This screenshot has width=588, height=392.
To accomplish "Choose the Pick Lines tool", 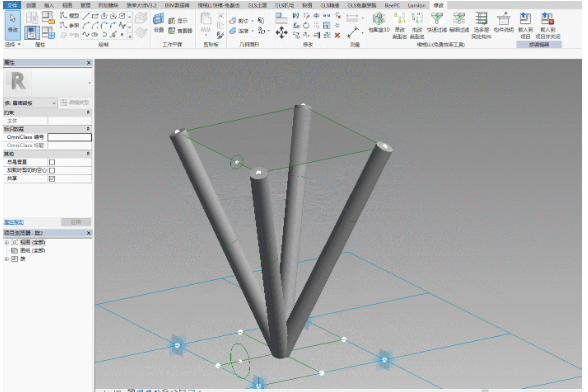I will [113, 35].
